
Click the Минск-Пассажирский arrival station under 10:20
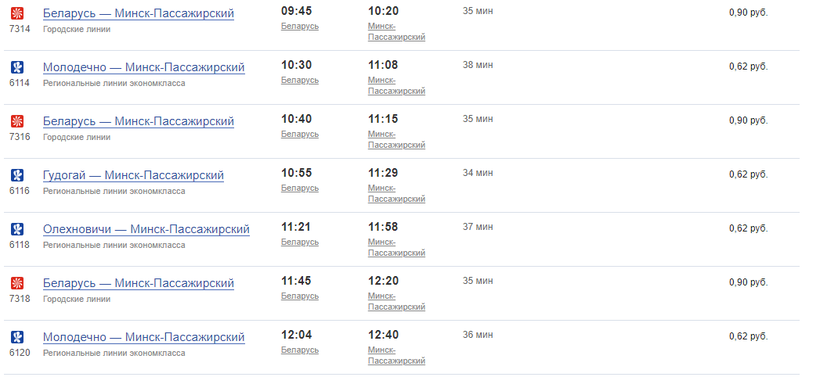pos(396,32)
